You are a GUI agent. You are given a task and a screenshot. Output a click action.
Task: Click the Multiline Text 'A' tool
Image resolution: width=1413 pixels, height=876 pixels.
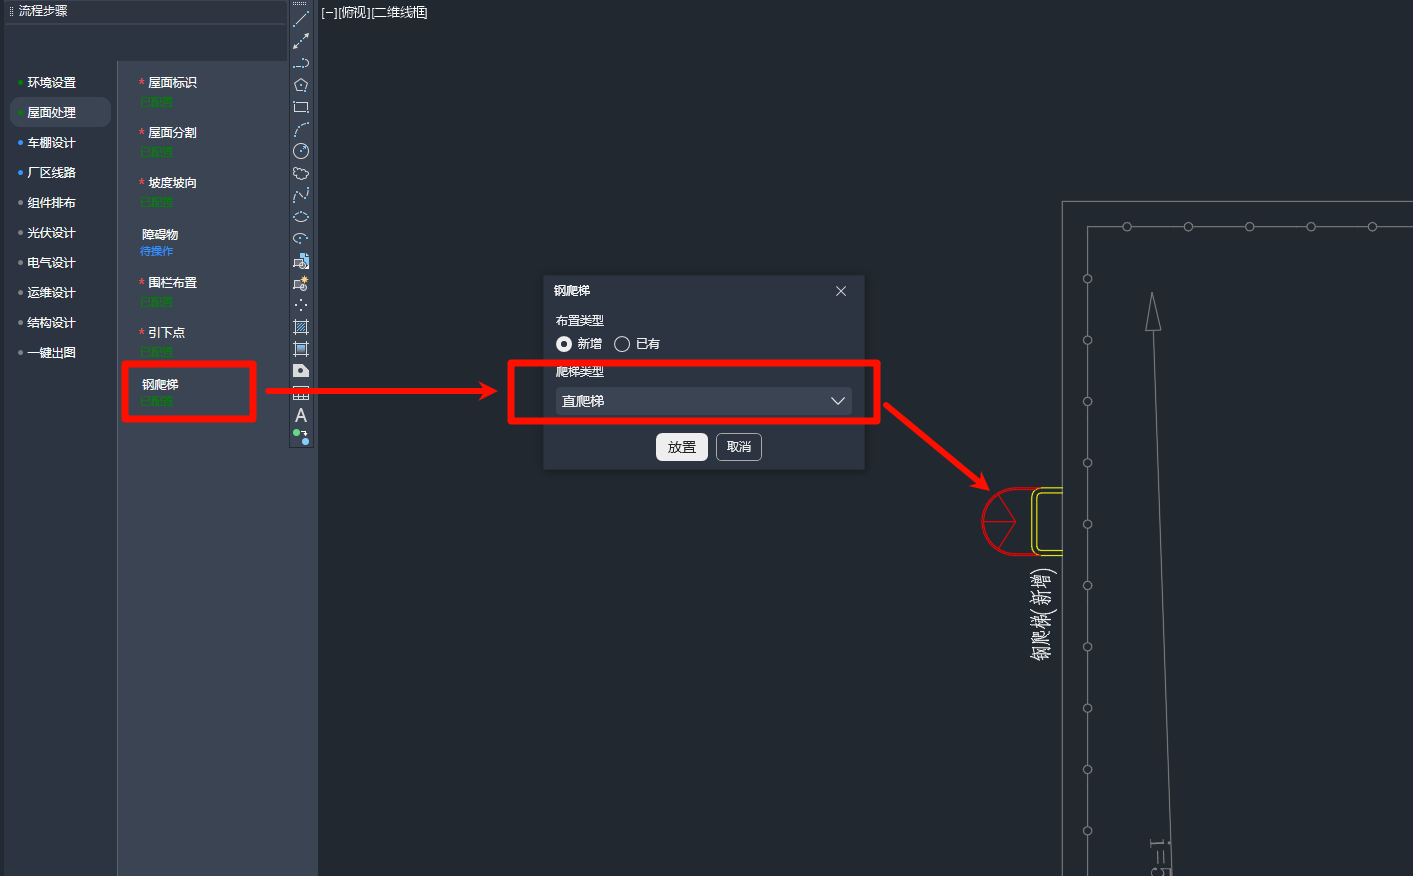(x=301, y=415)
